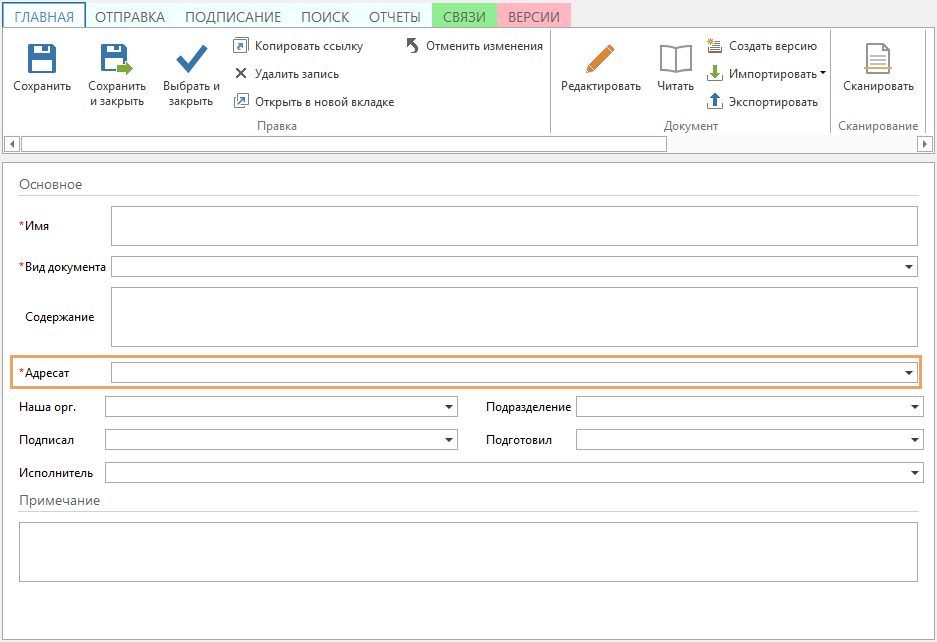Viewport: 937px width, 642px height.
Task: Click the Save and close icon
Action: point(116,60)
